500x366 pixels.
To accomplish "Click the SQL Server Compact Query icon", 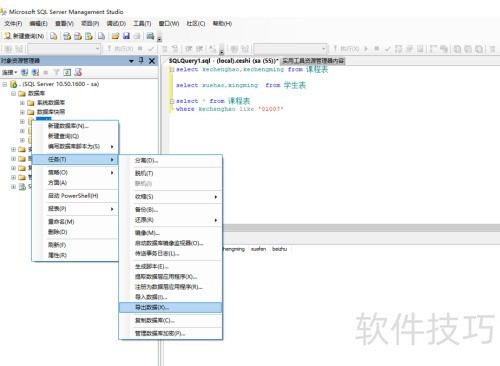I will pos(101,36).
